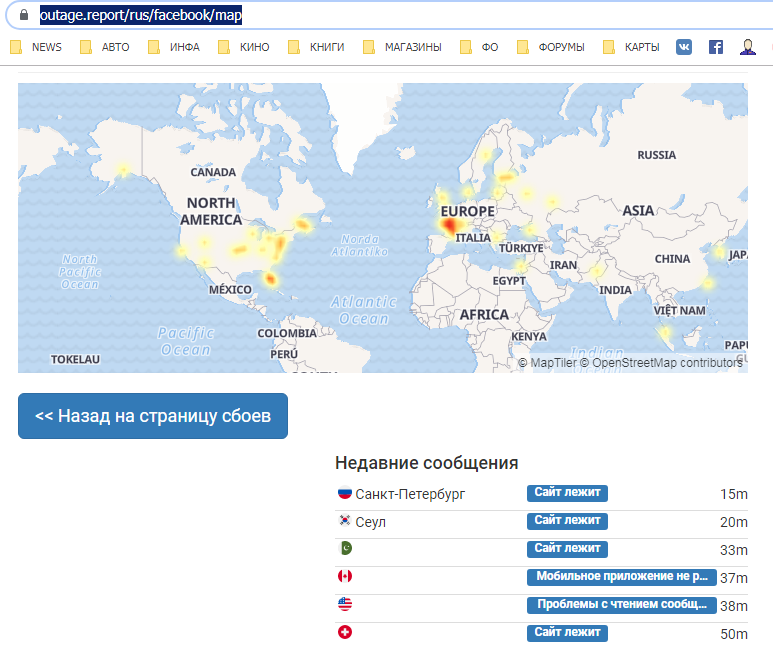The width and height of the screenshot is (773, 669).
Task: Click the 38m timestamp
Action: [734, 606]
